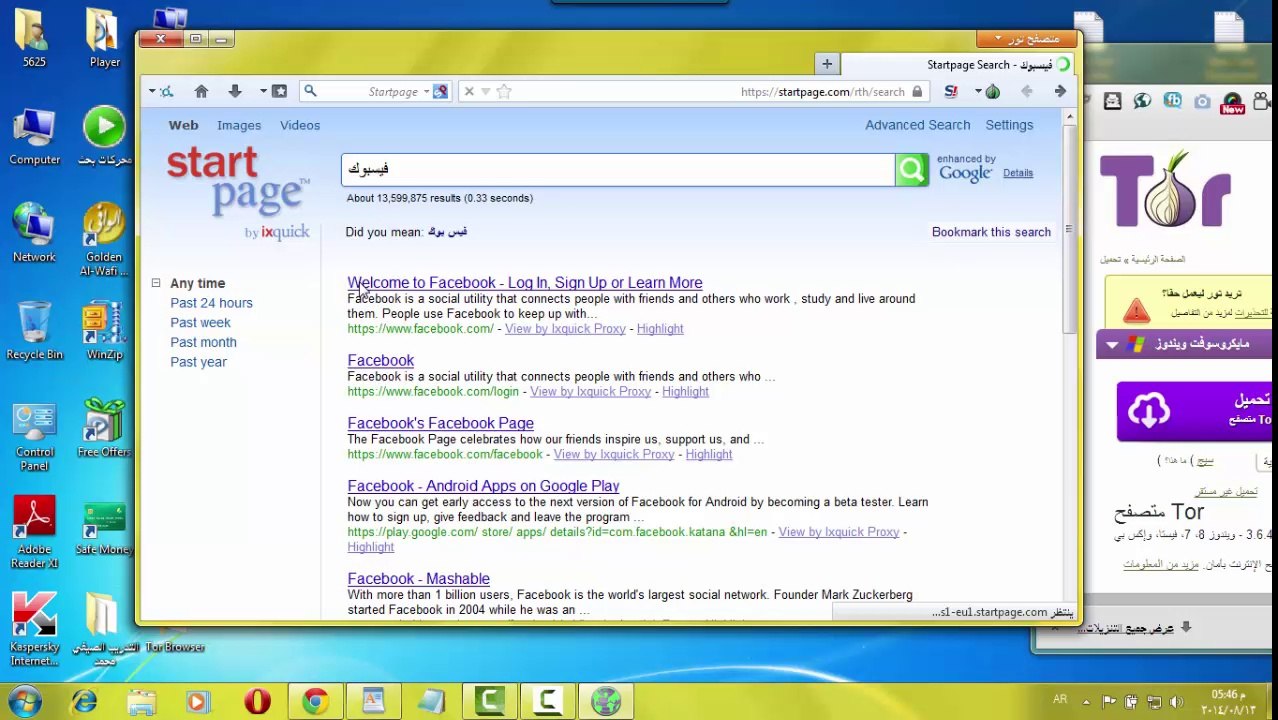Open the Computer desktop icon
The image size is (1278, 720).
[x=34, y=135]
